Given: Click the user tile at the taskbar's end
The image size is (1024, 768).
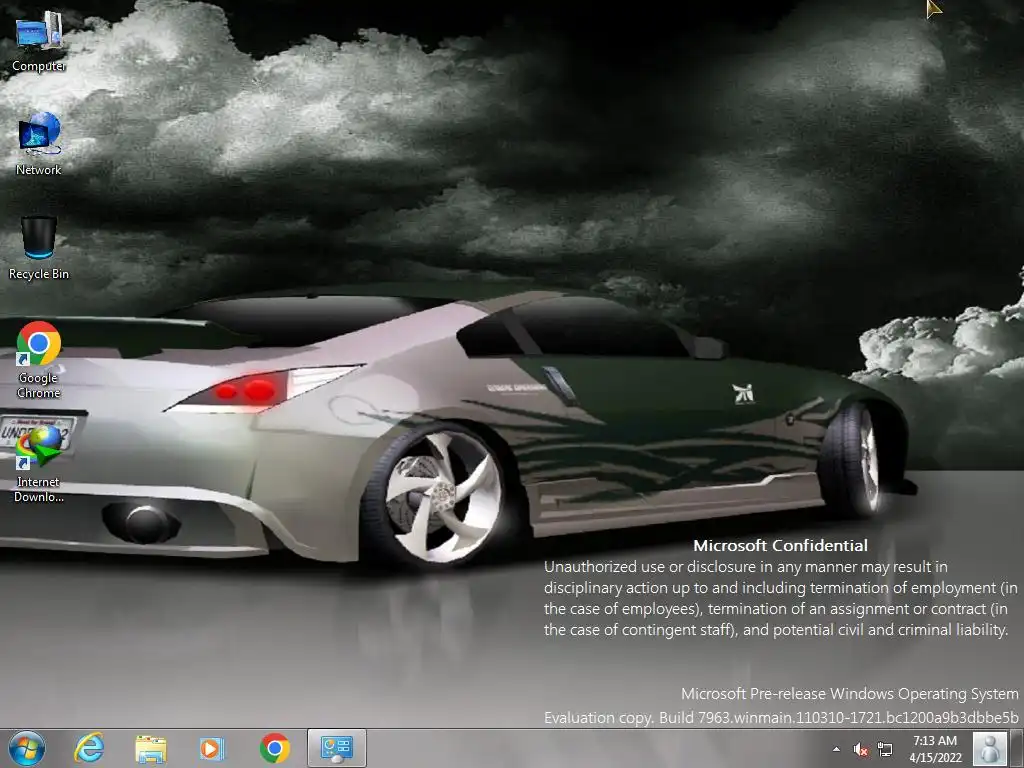Looking at the screenshot, I should click(x=990, y=748).
